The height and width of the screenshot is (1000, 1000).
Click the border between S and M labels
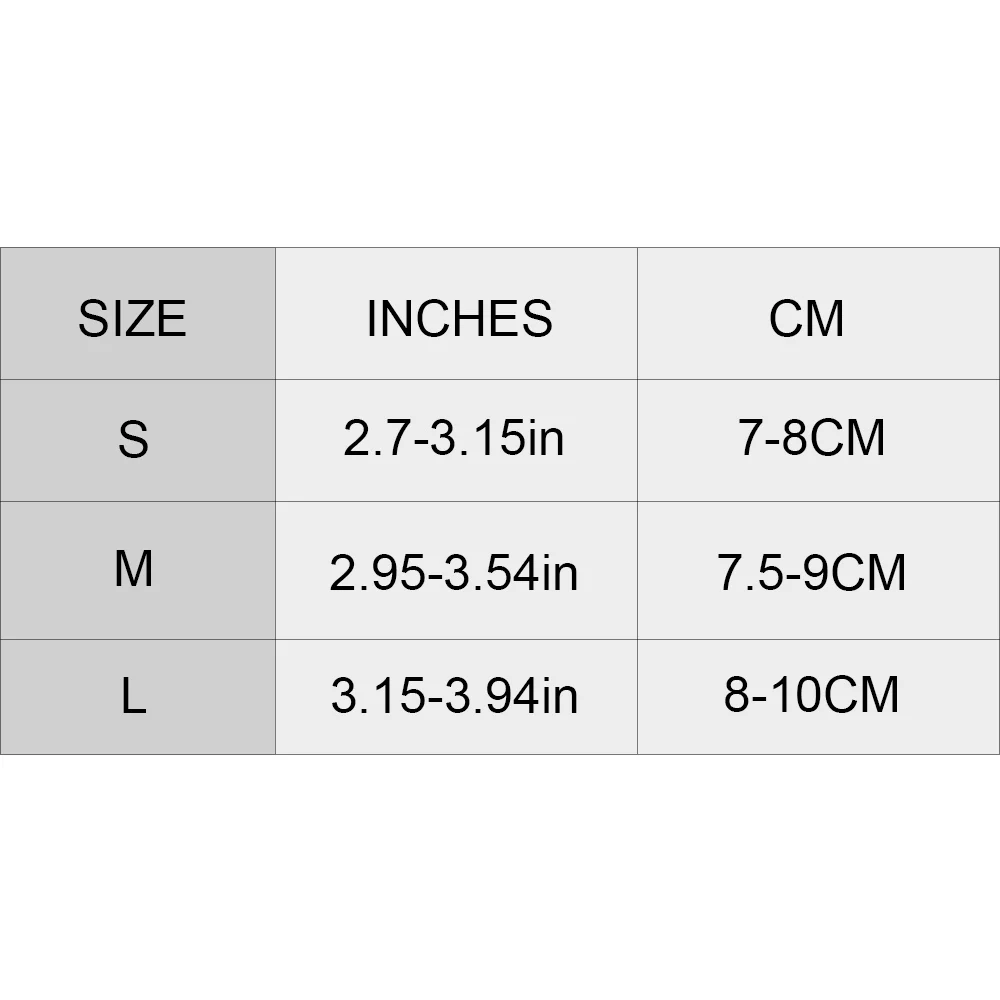(138, 501)
